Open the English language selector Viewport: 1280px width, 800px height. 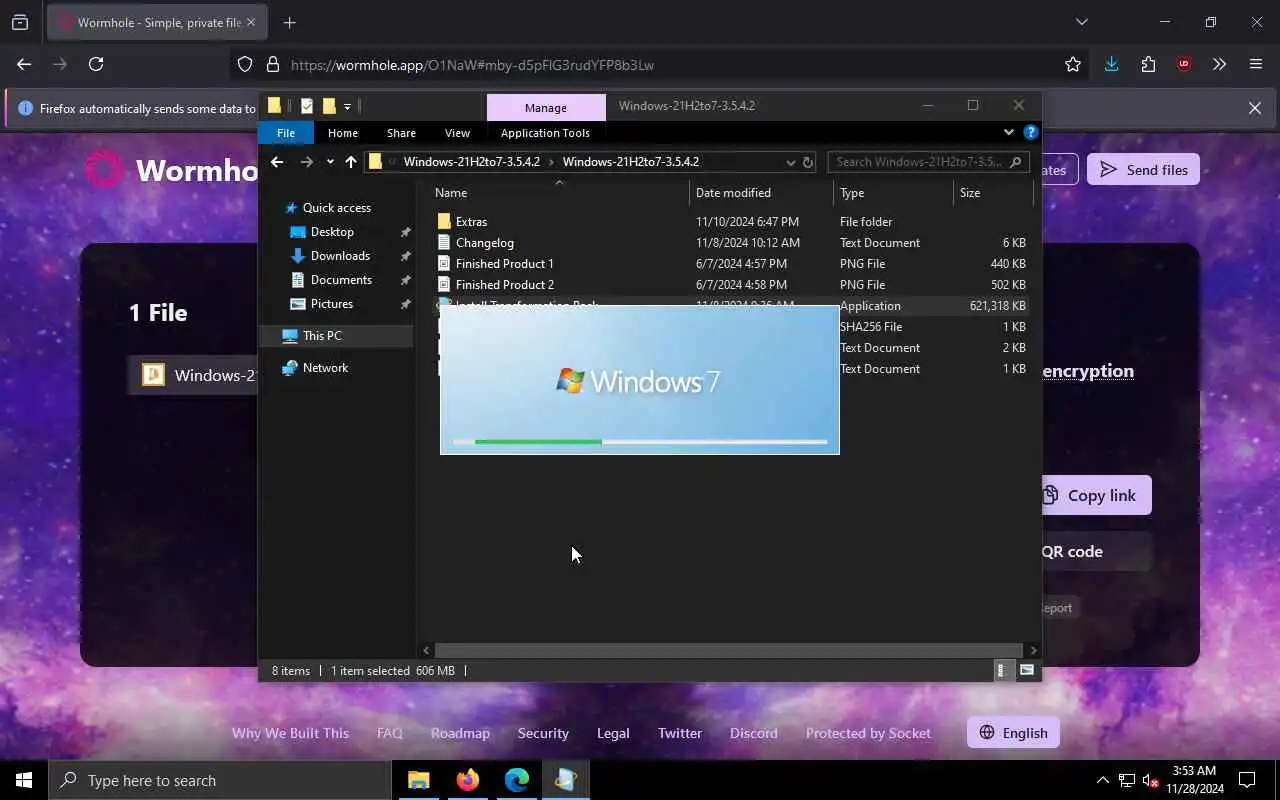coord(1013,733)
